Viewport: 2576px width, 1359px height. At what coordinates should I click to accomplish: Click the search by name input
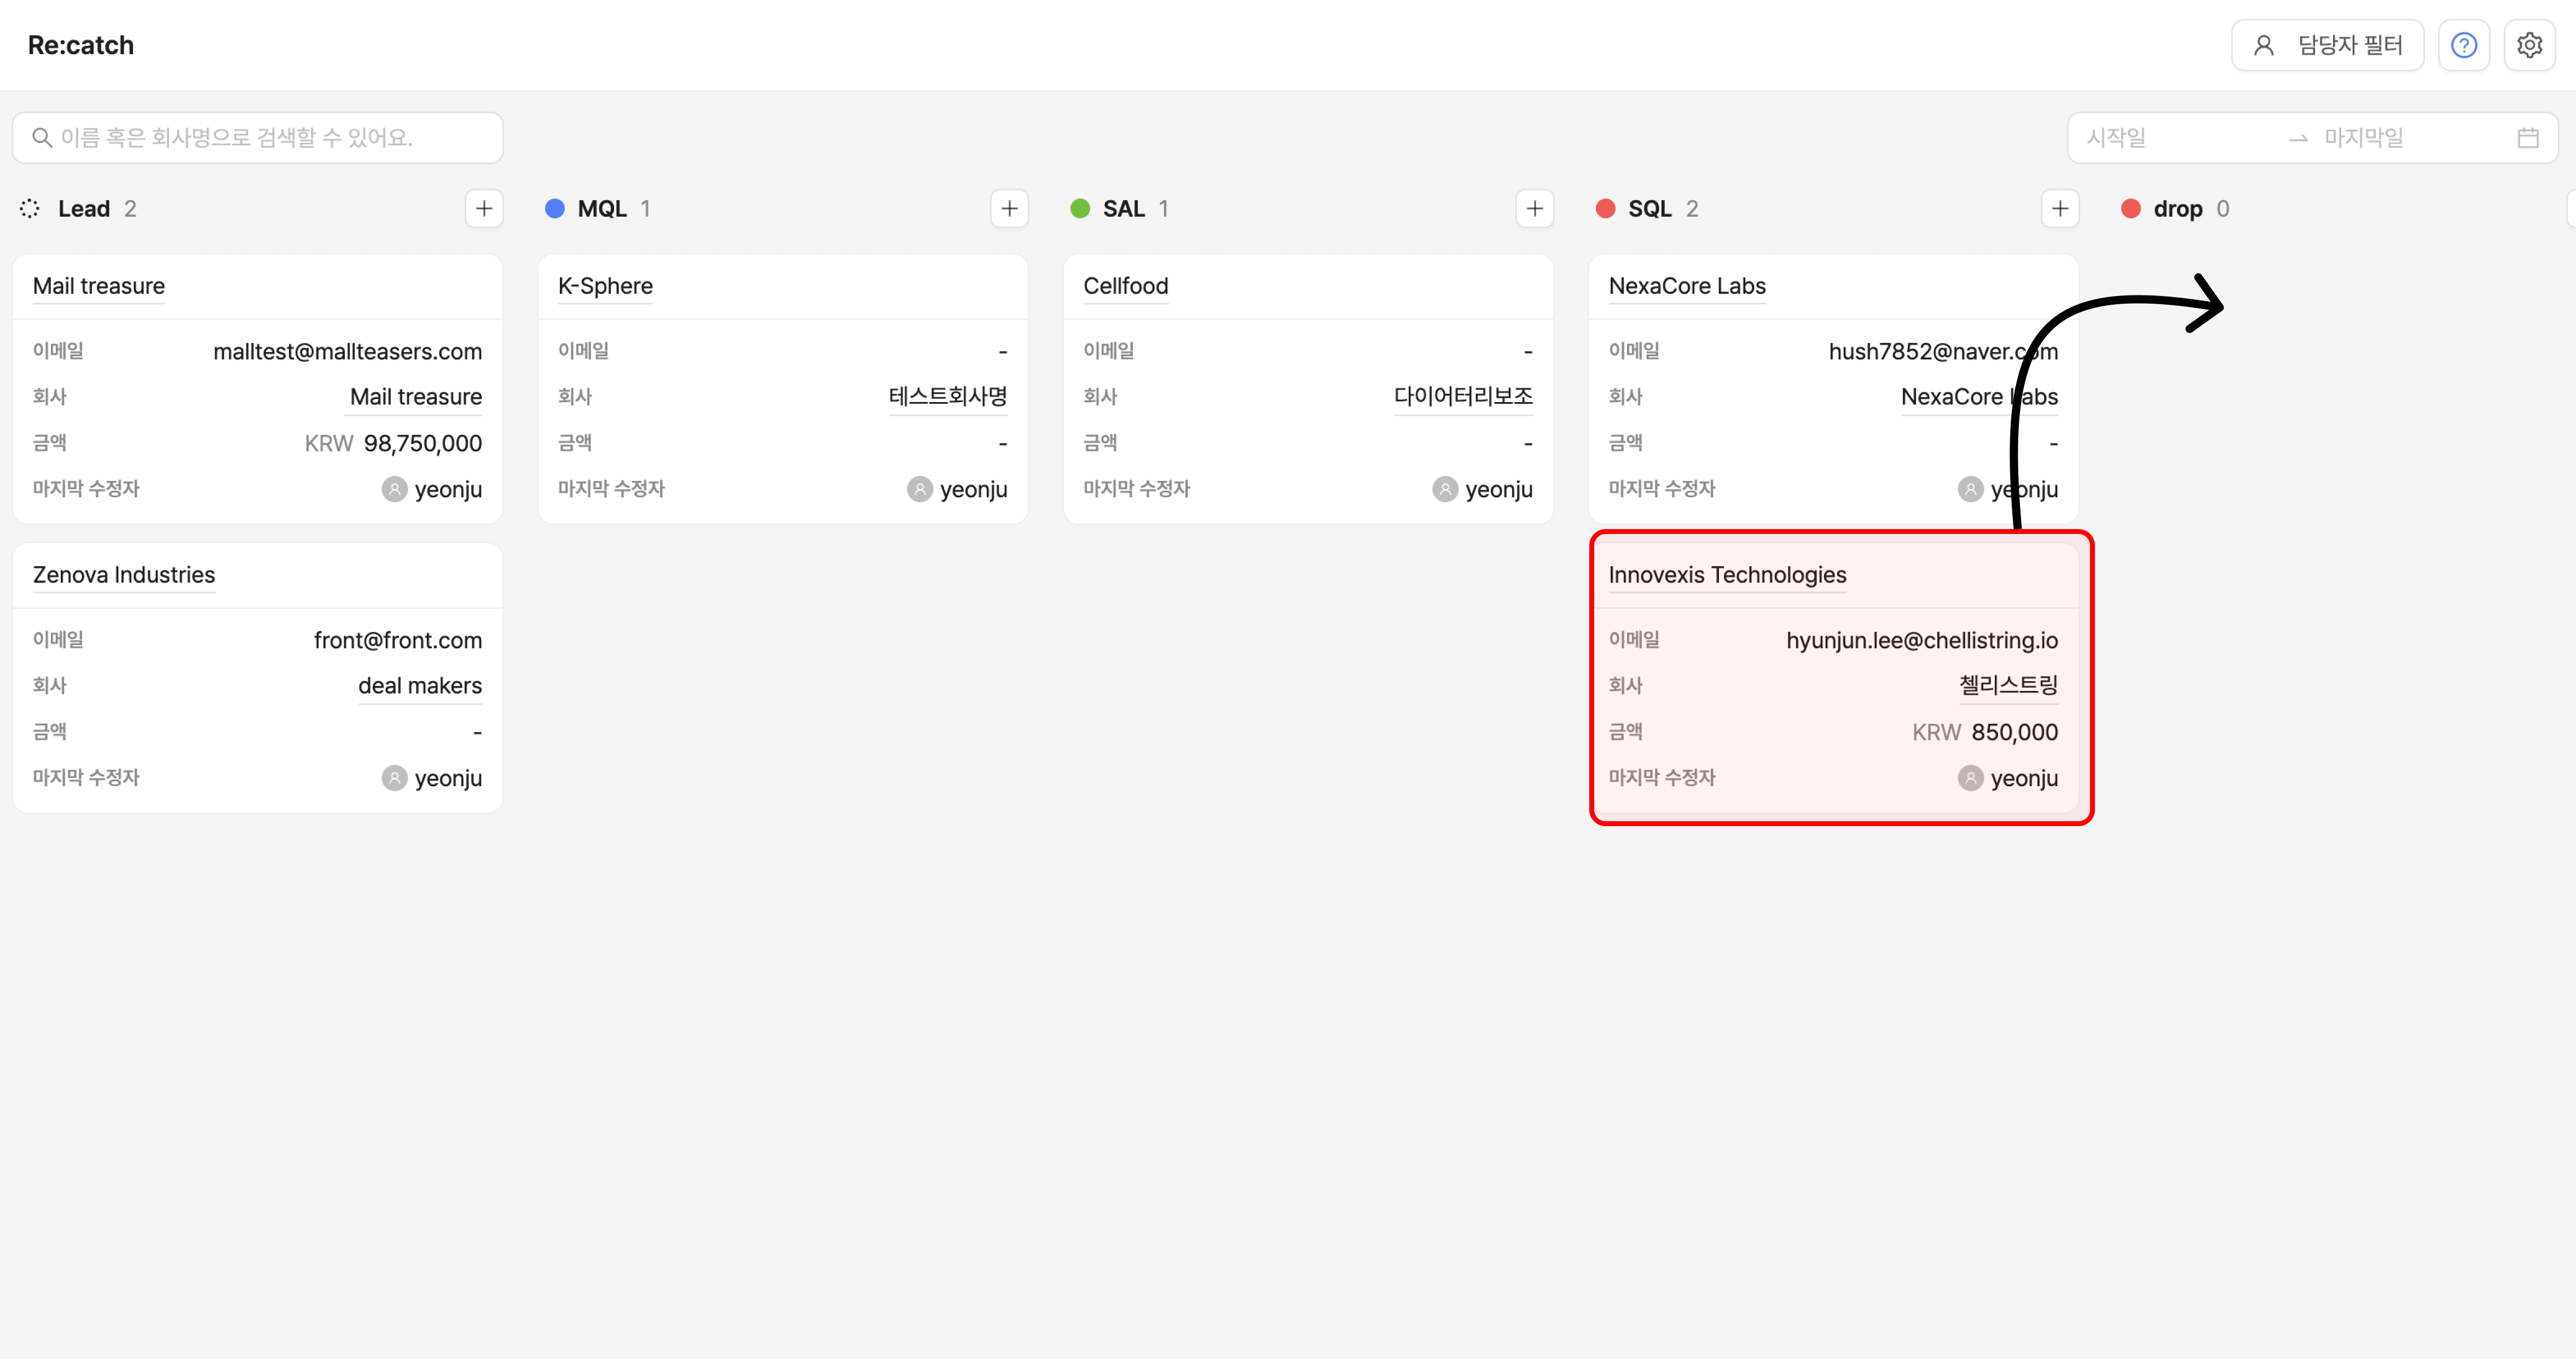pos(258,138)
